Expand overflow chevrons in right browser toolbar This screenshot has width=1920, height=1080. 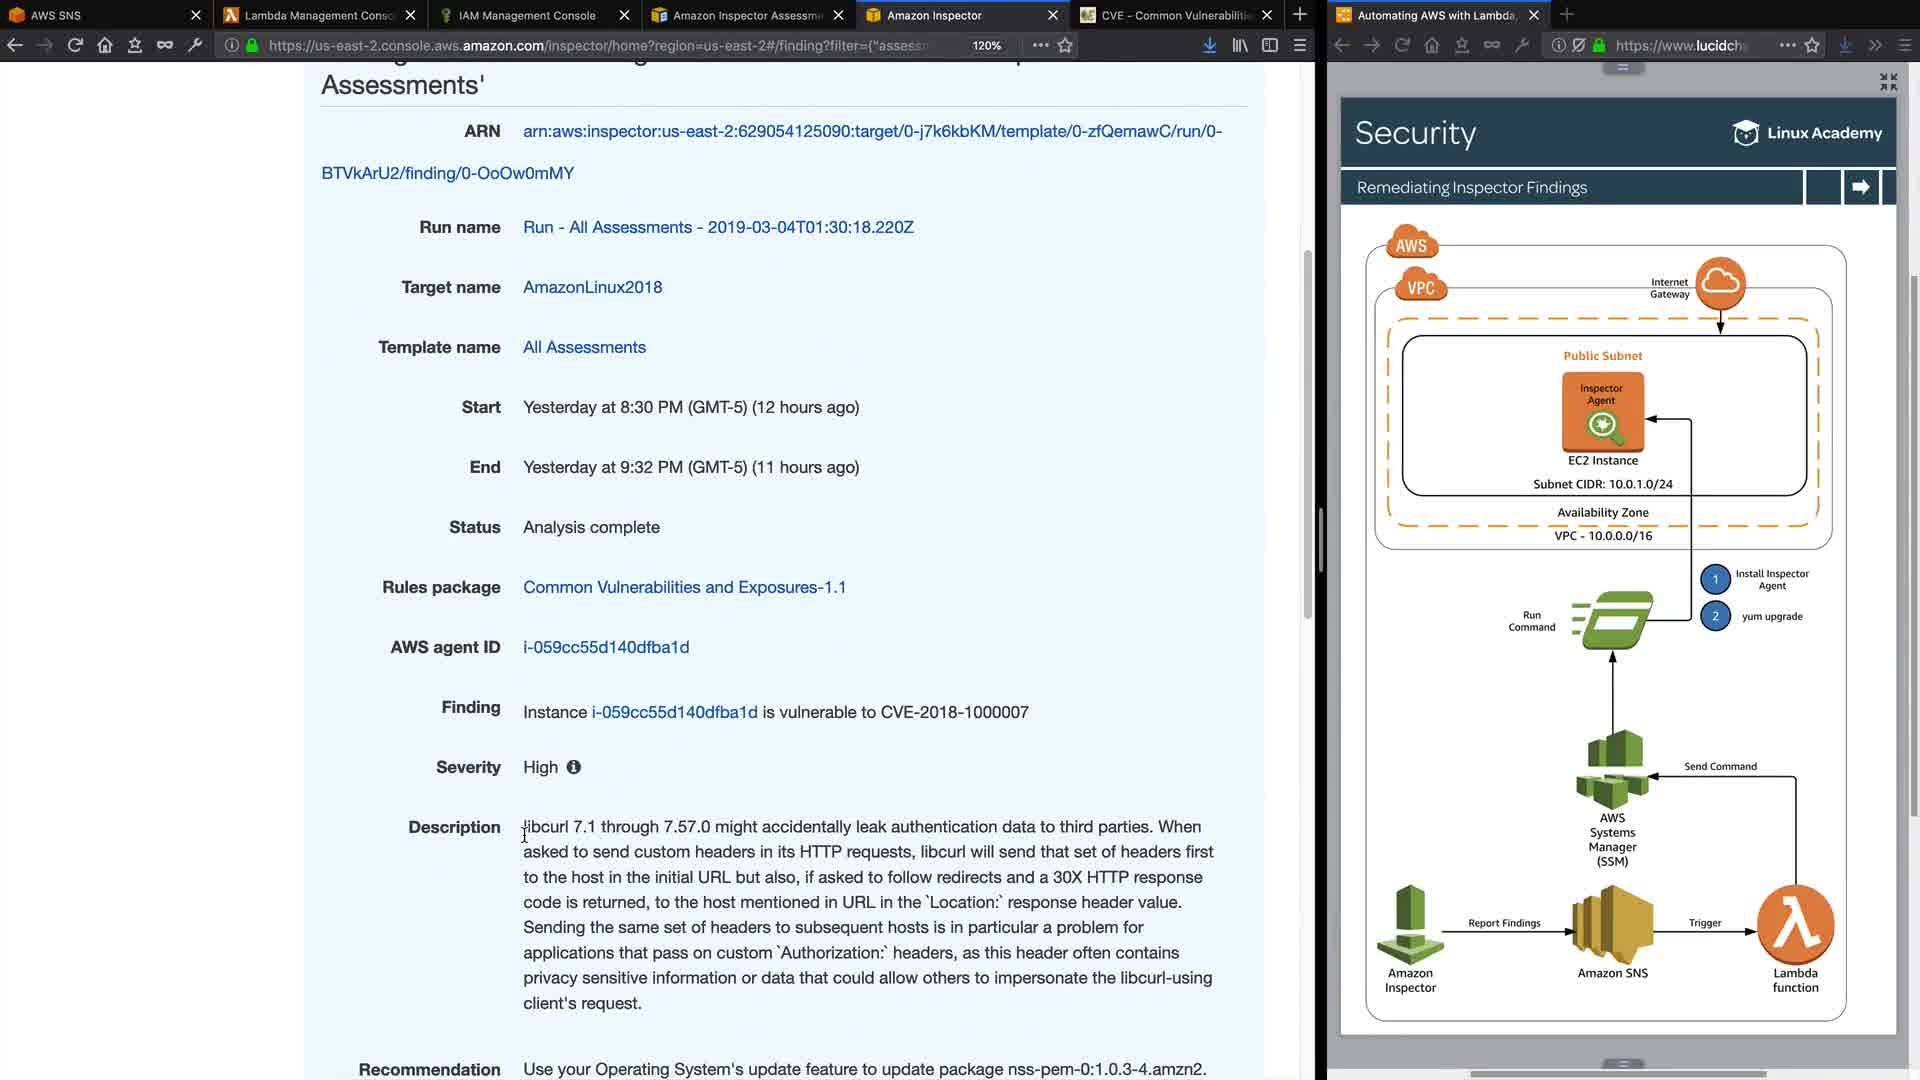(1875, 45)
